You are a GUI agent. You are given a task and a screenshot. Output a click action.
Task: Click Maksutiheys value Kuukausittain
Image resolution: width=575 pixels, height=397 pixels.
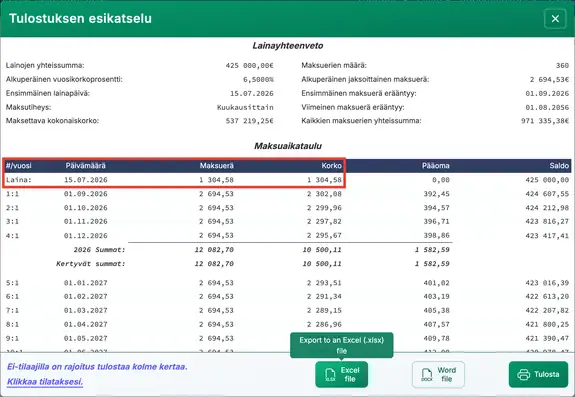(245, 107)
